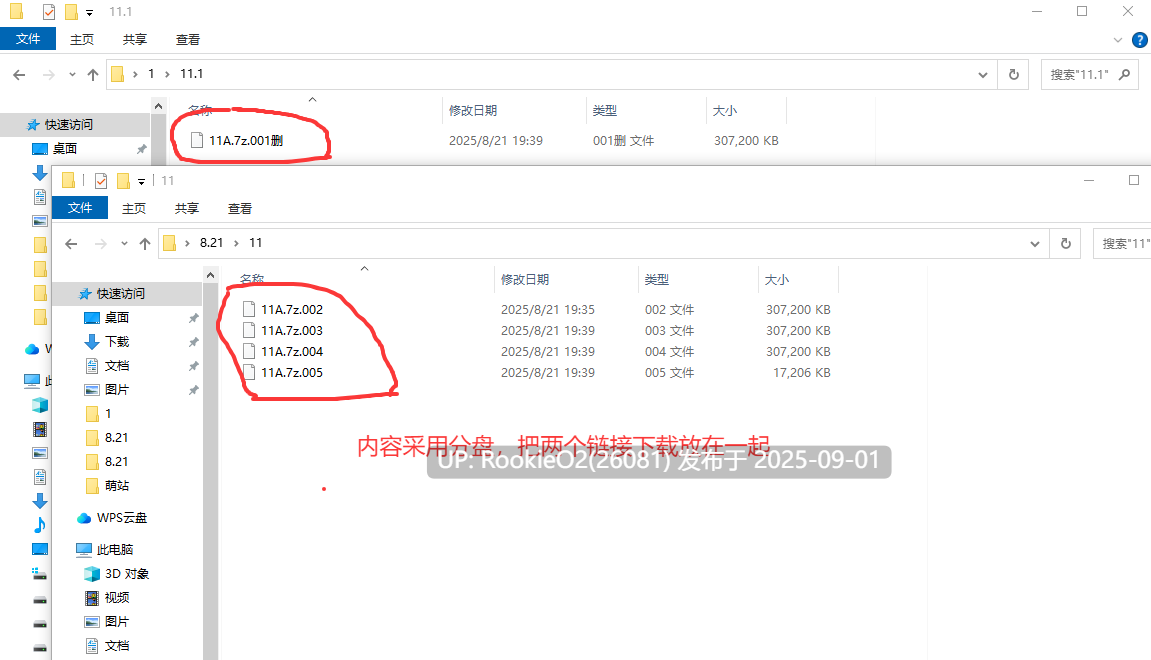1151x660 pixels.
Task: Refresh the 11 folder view
Action: 1066,244
